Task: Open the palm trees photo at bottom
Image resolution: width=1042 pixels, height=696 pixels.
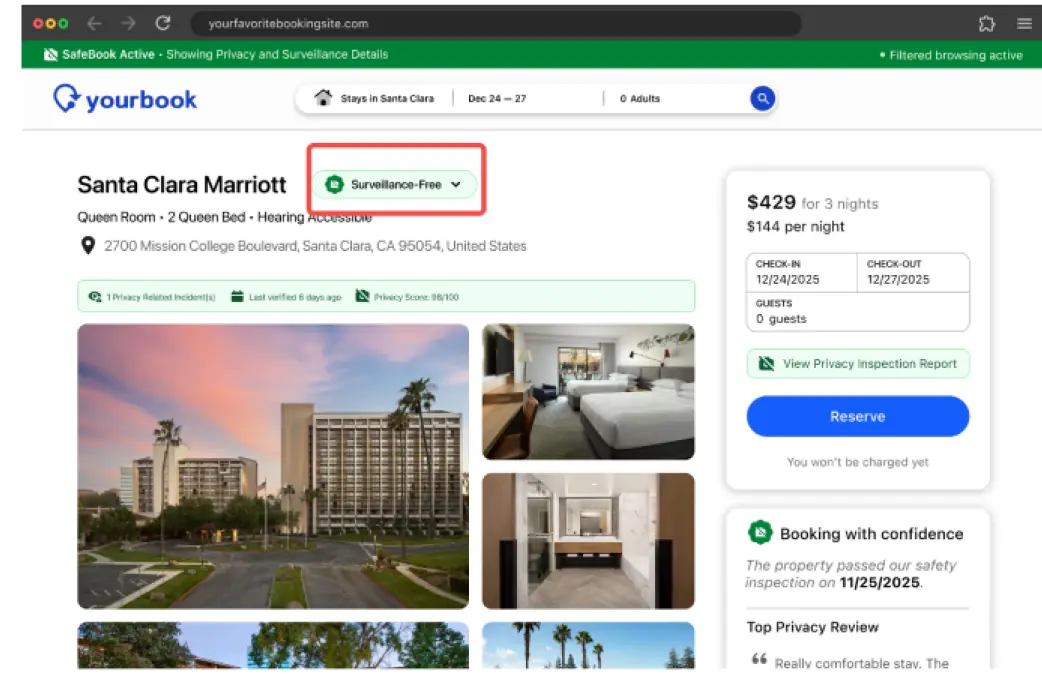Action: (x=588, y=645)
